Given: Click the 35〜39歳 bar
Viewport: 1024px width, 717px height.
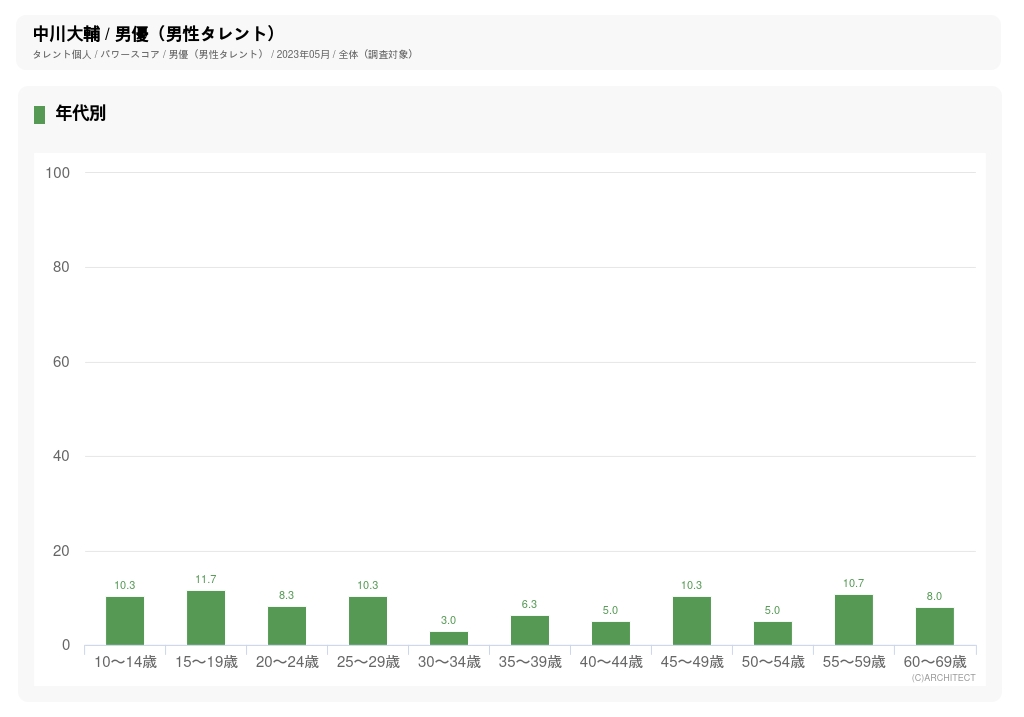Looking at the screenshot, I should click(x=530, y=630).
